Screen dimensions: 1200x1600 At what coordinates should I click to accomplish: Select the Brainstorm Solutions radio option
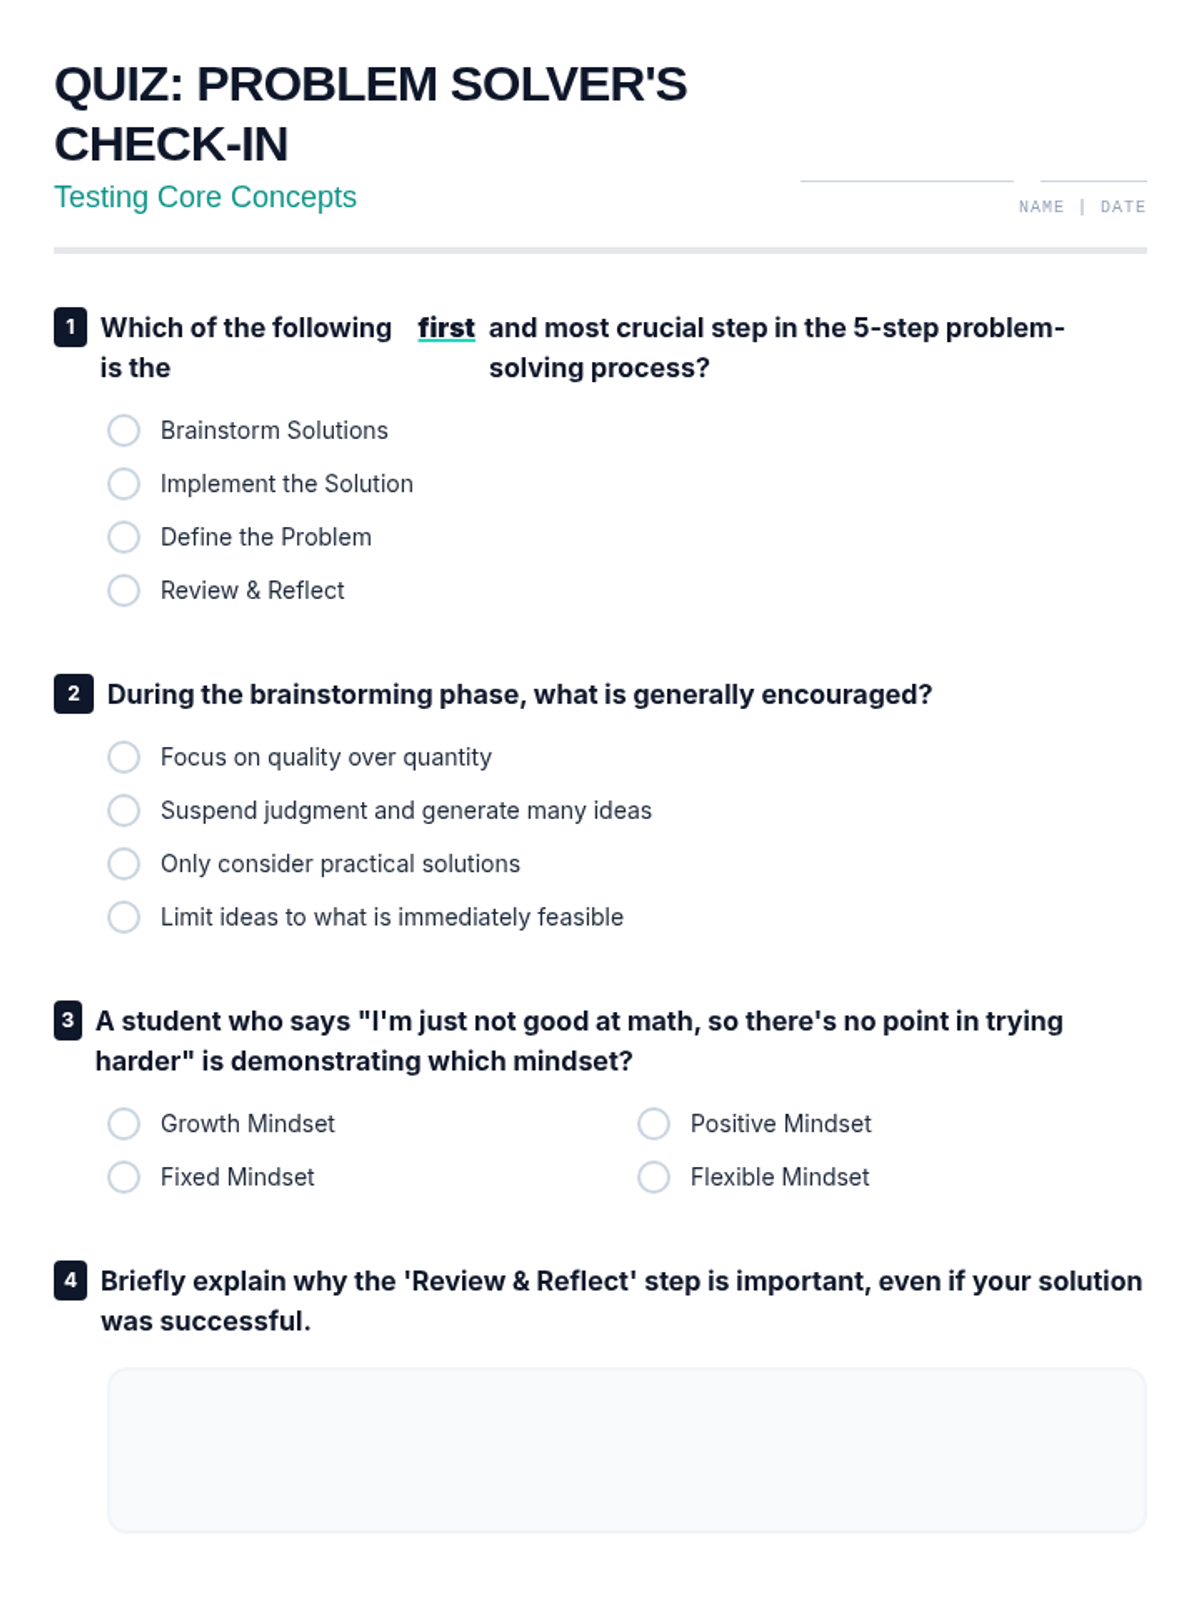[x=124, y=431]
